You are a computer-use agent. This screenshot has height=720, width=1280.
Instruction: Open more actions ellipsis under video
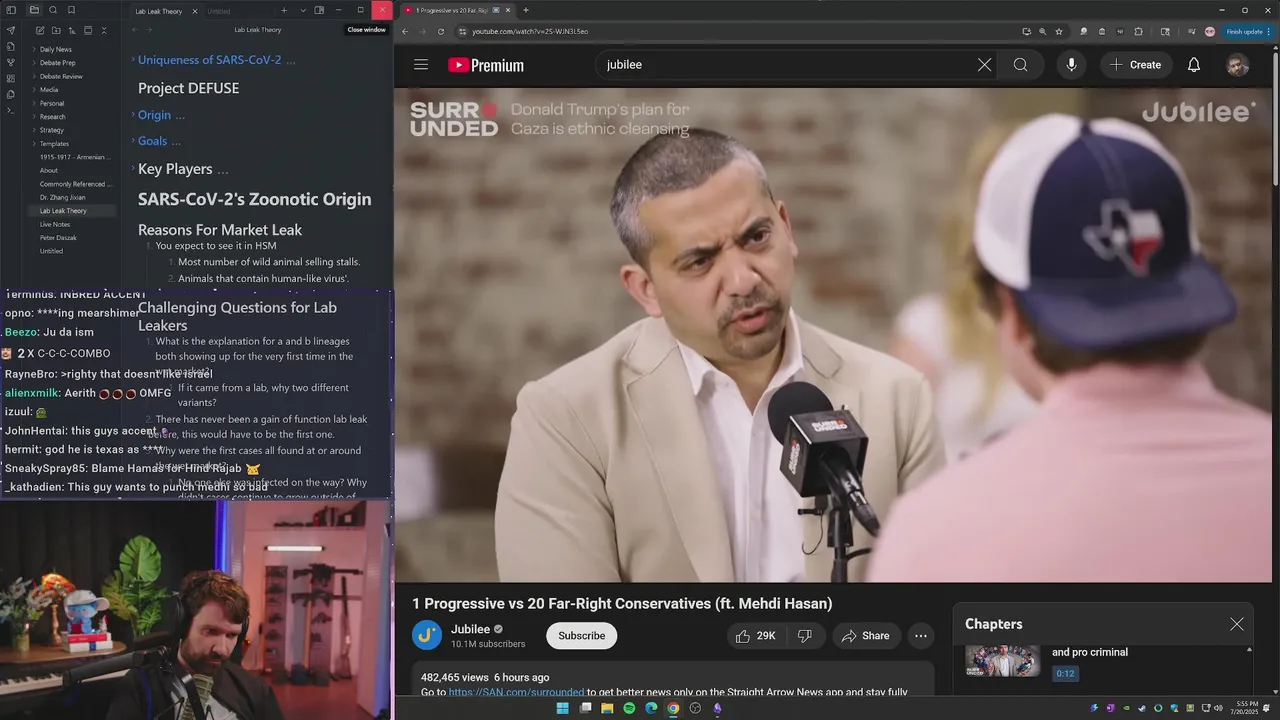click(921, 636)
